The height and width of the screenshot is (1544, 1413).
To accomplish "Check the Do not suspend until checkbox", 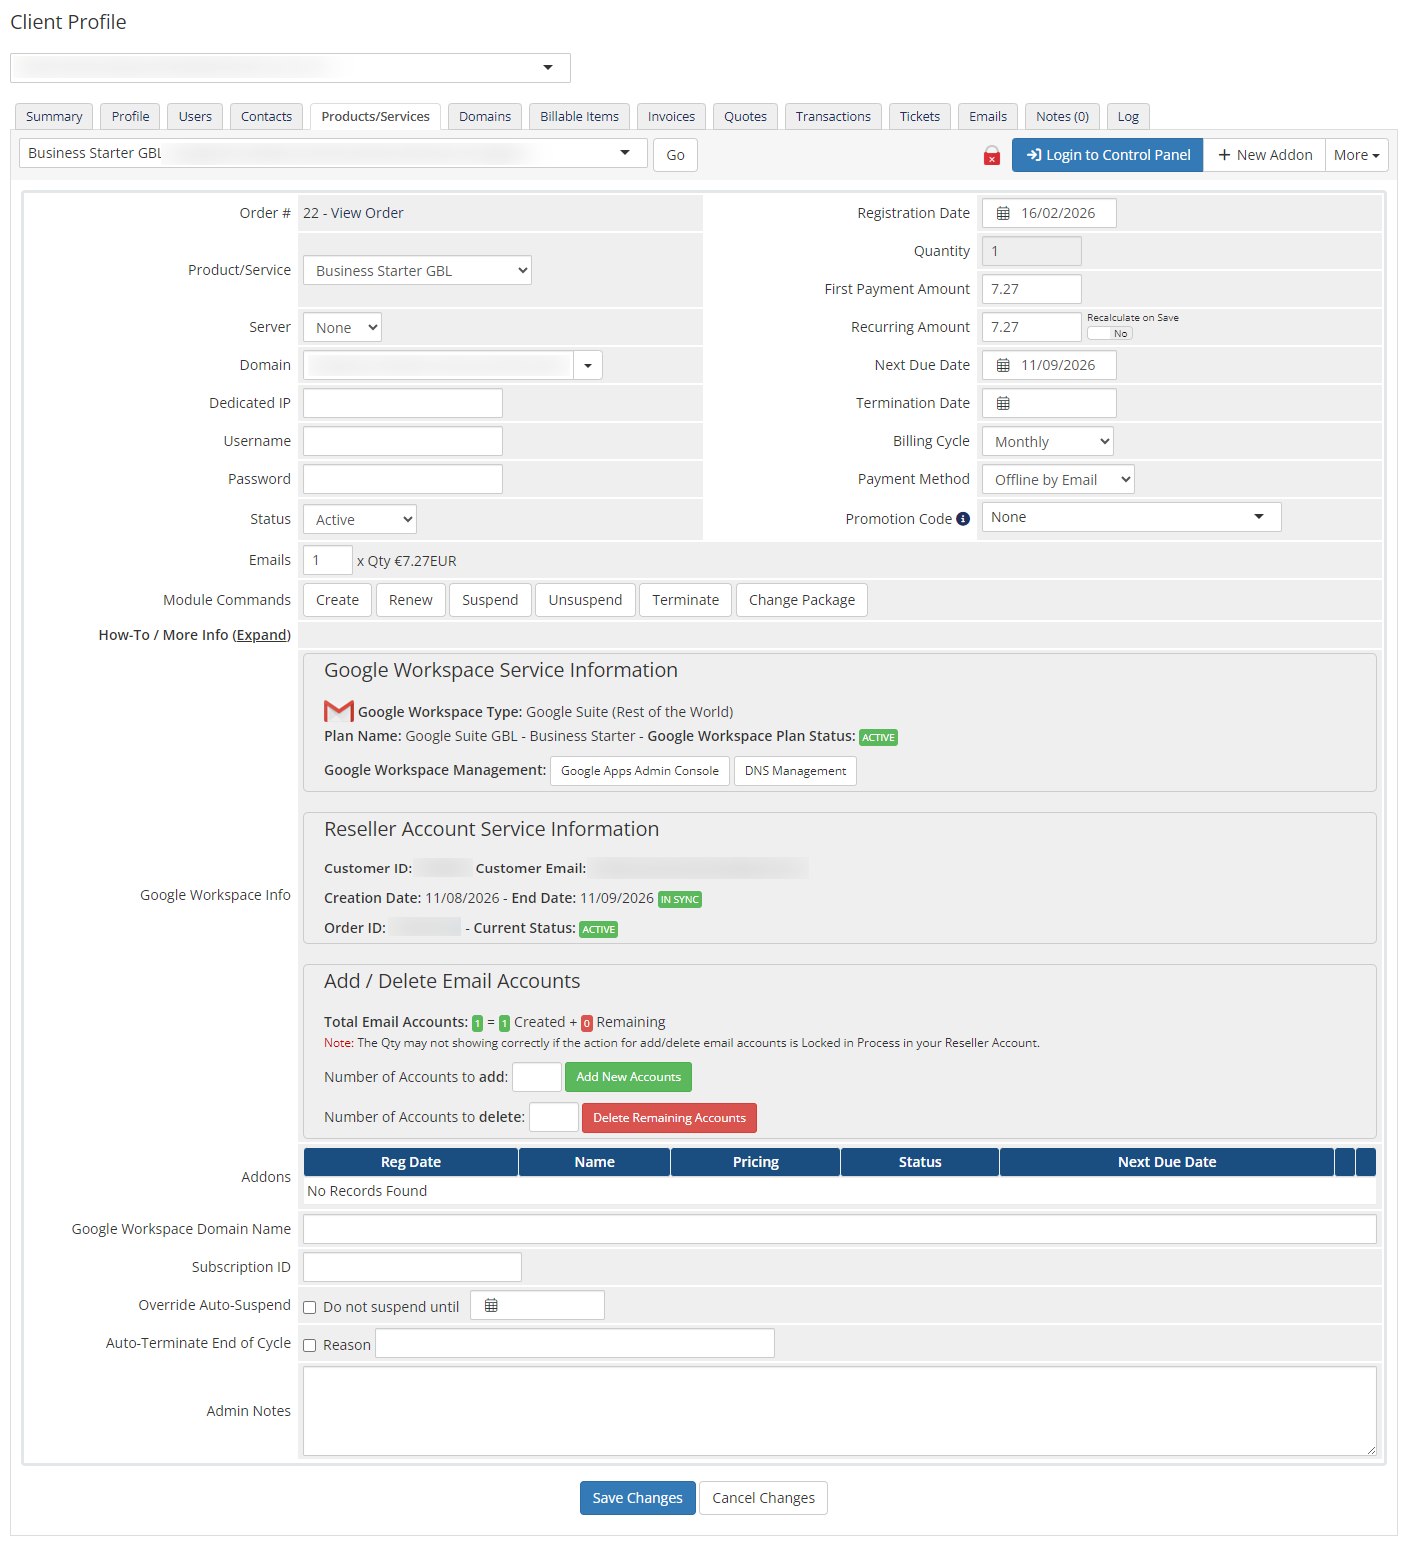I will tap(310, 1307).
